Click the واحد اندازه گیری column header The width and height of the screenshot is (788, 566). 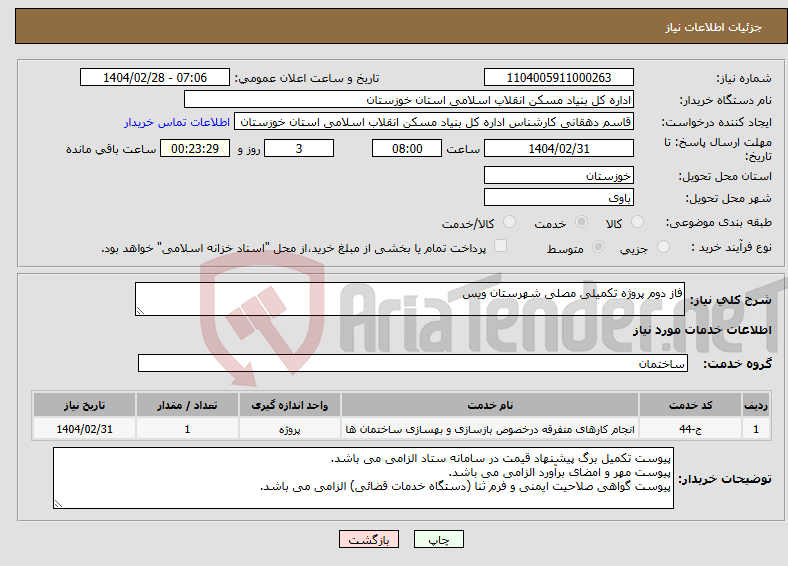[x=289, y=405]
